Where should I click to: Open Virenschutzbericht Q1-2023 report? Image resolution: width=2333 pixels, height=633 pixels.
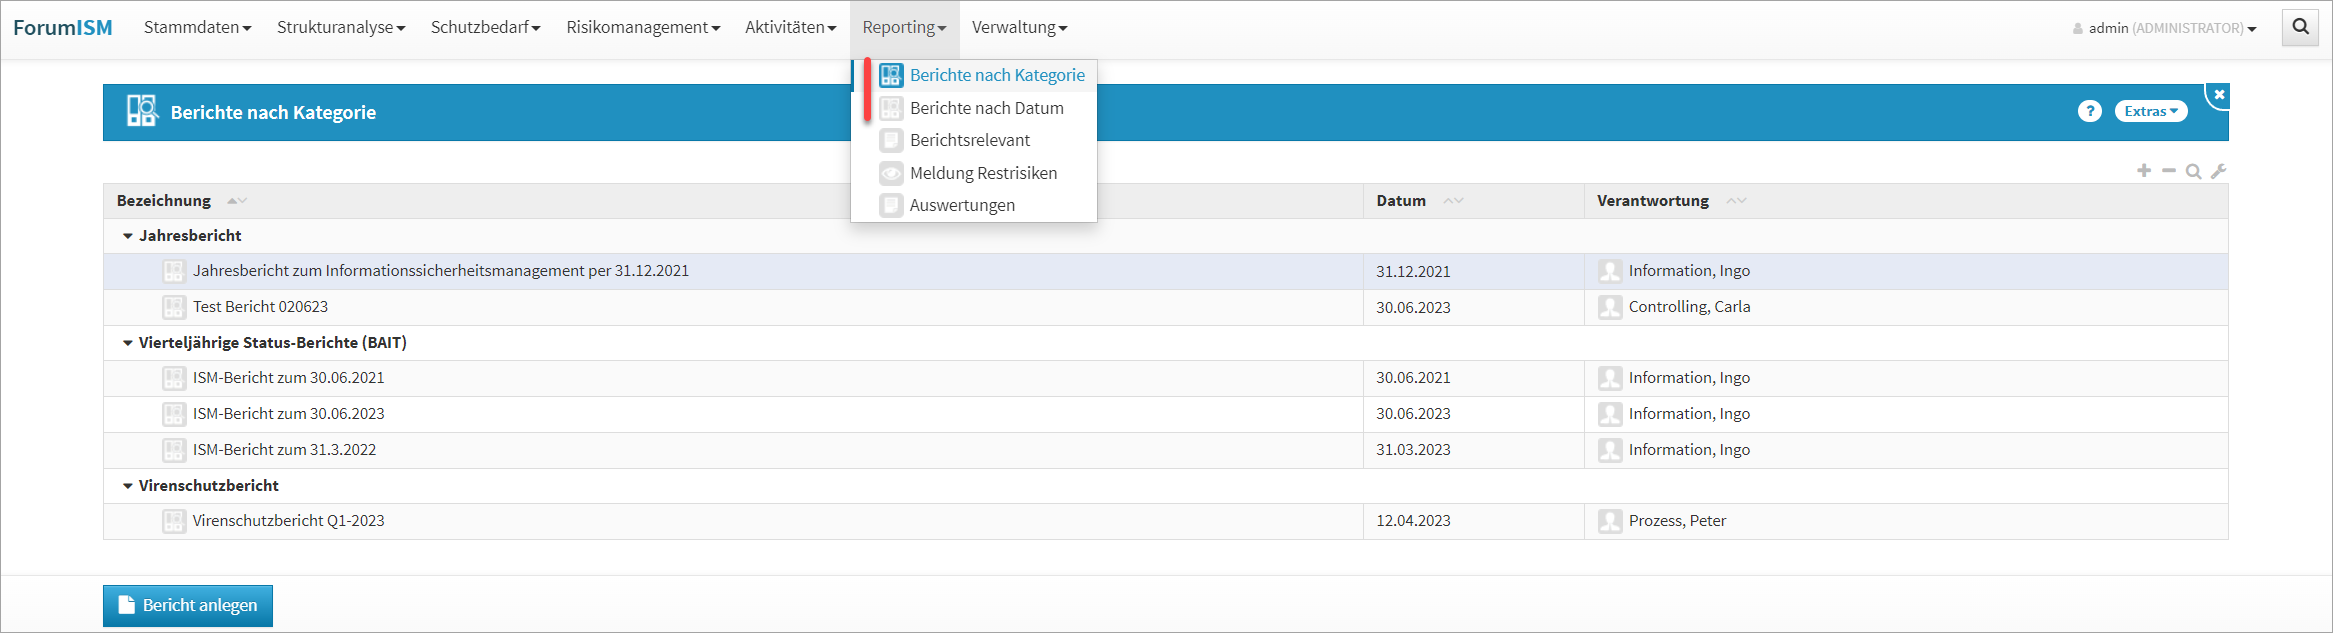tap(288, 521)
